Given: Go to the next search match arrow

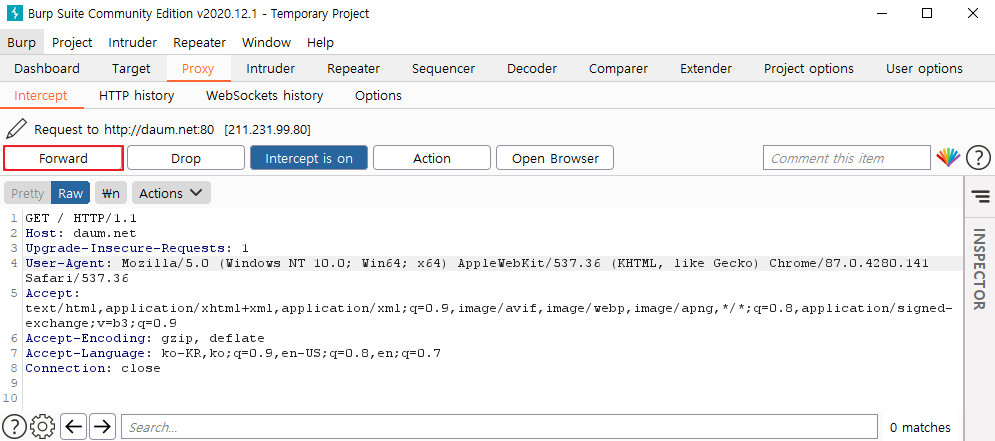Looking at the screenshot, I should (102, 427).
